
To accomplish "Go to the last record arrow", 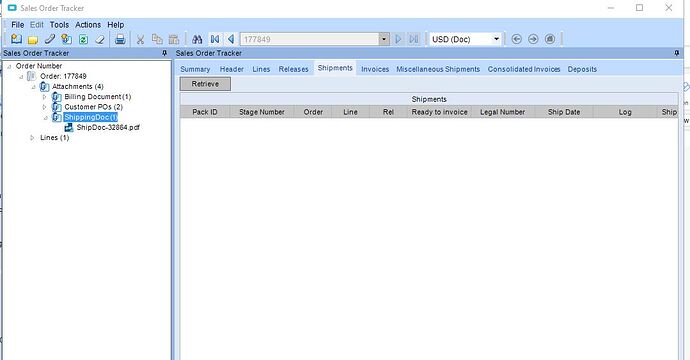I will coord(414,39).
